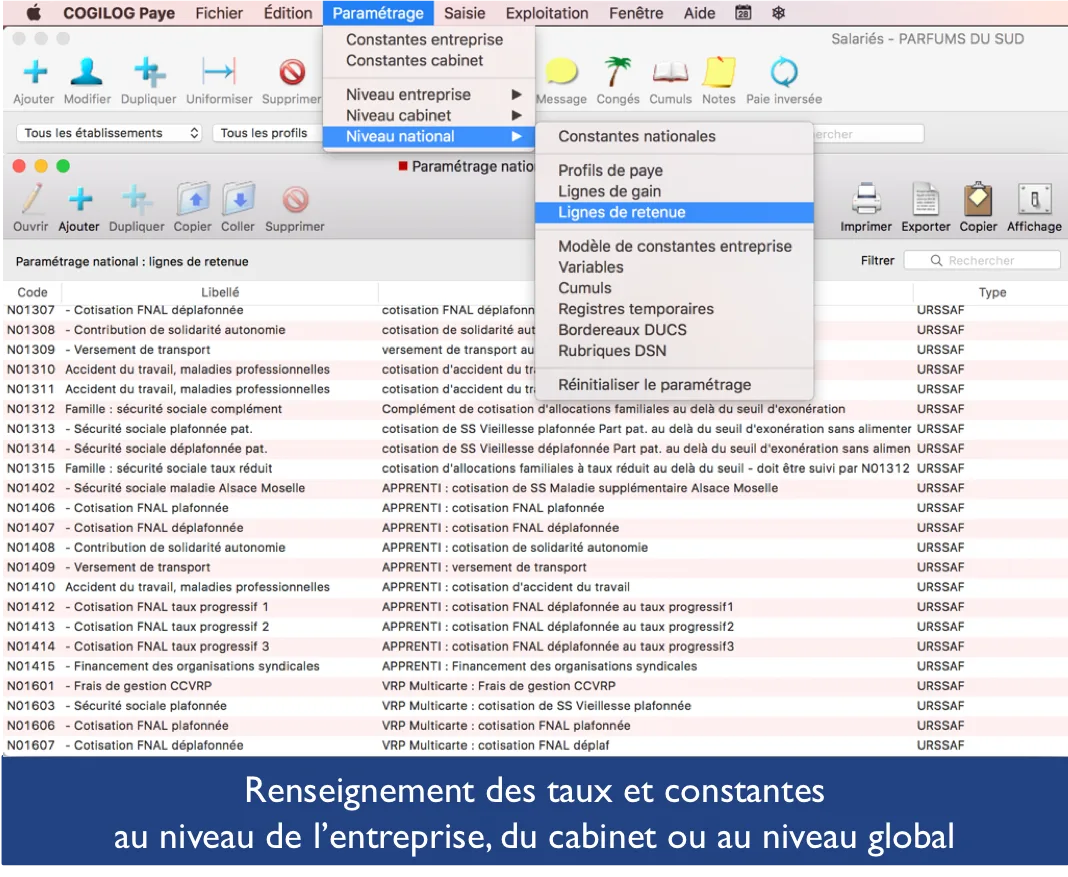
Task: Select row N01312 Famille sécurité sociale complément
Action: tap(534, 409)
